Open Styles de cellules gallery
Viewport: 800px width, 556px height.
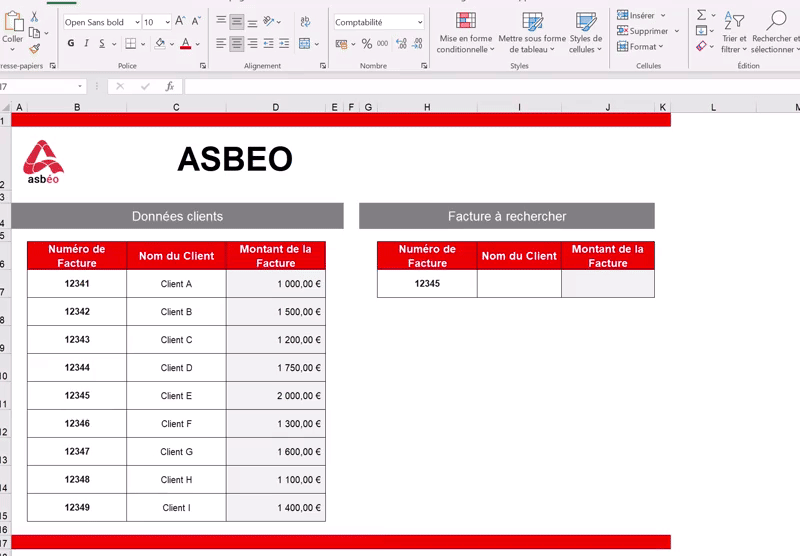pos(585,33)
